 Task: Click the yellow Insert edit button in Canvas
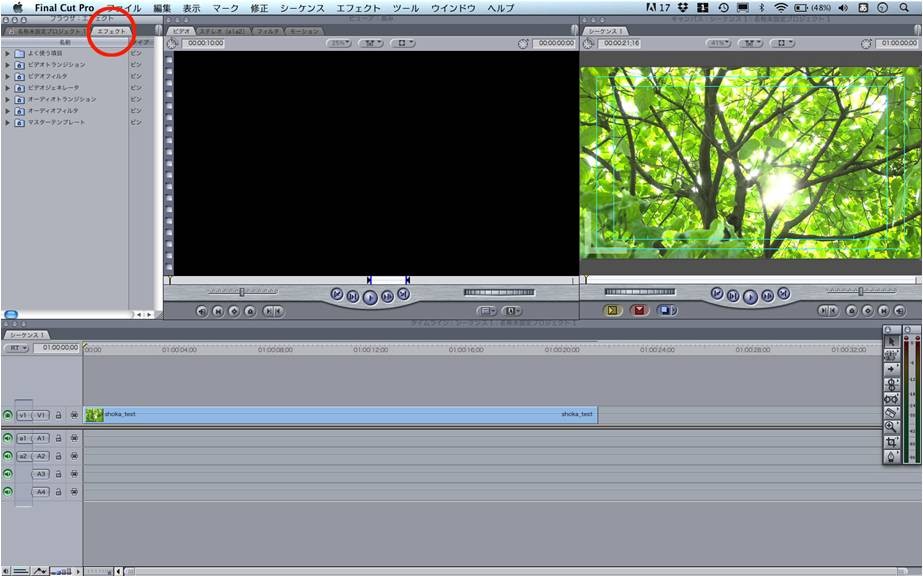[612, 310]
